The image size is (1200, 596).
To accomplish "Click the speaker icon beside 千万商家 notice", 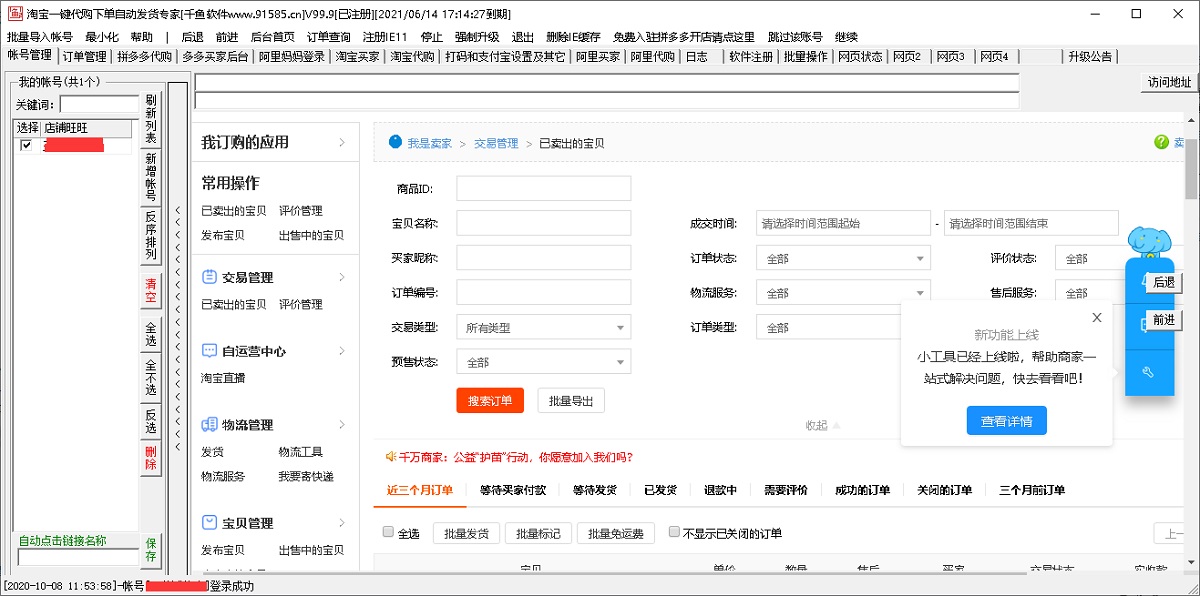I will [391, 457].
